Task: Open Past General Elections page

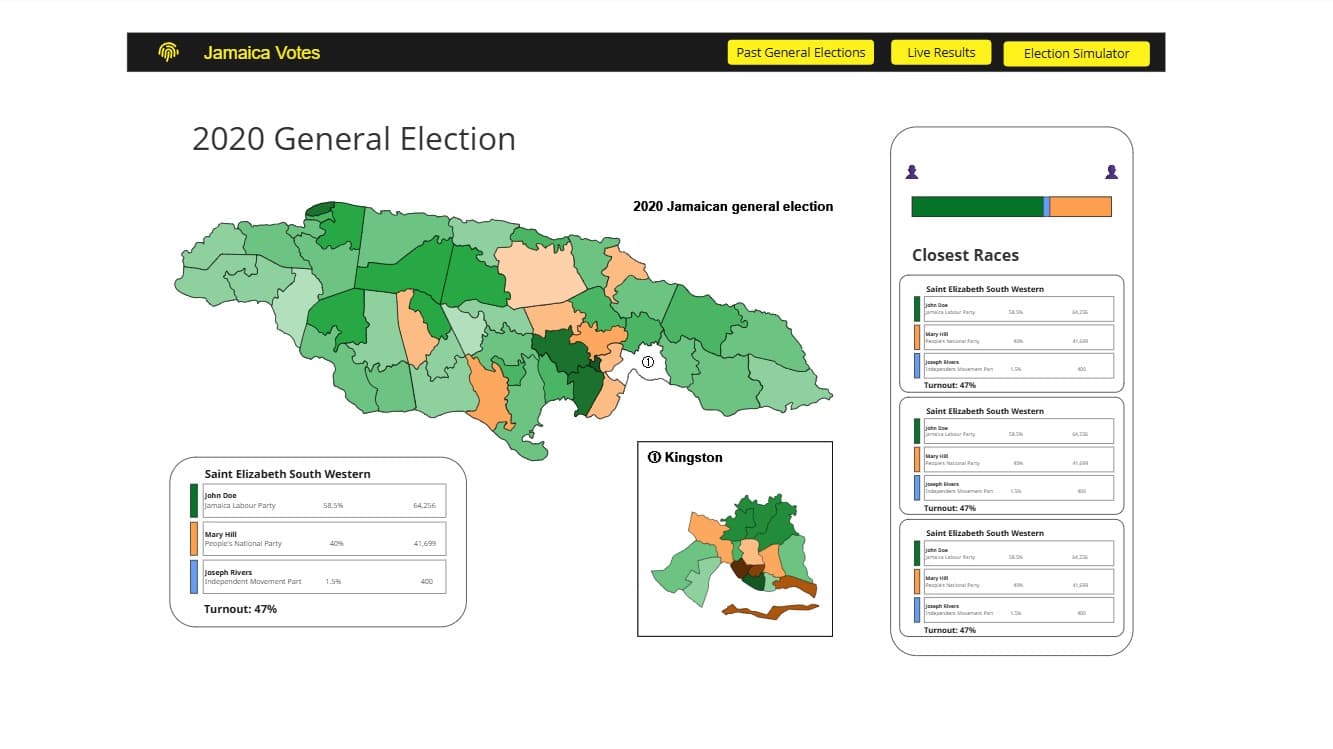Action: point(800,53)
